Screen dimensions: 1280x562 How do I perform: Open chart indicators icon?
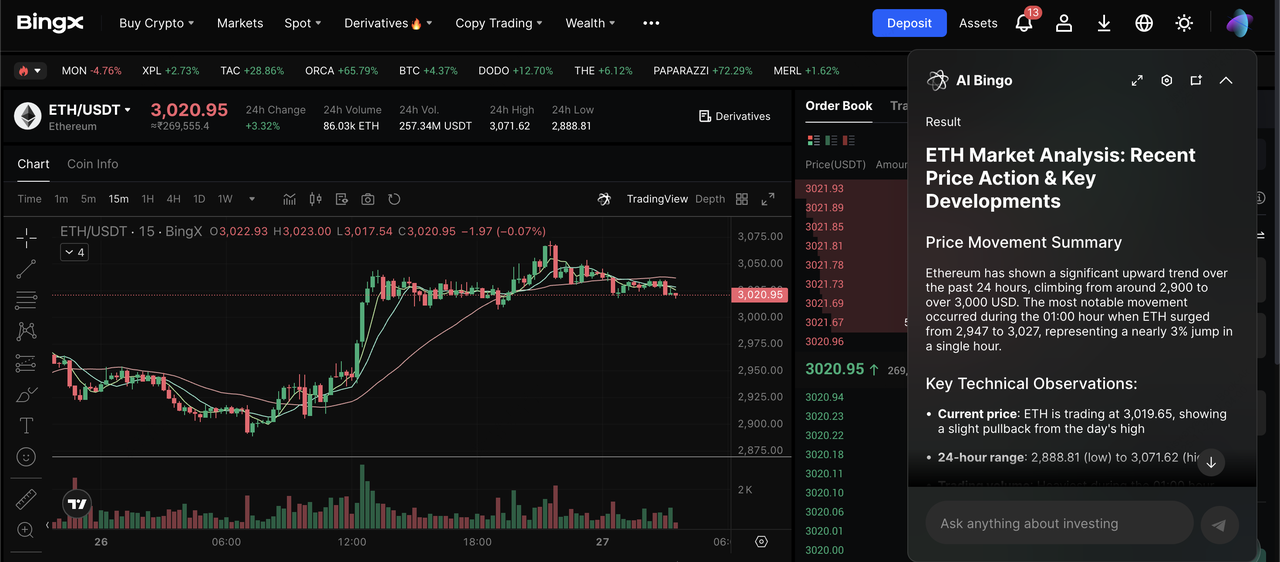click(290, 199)
